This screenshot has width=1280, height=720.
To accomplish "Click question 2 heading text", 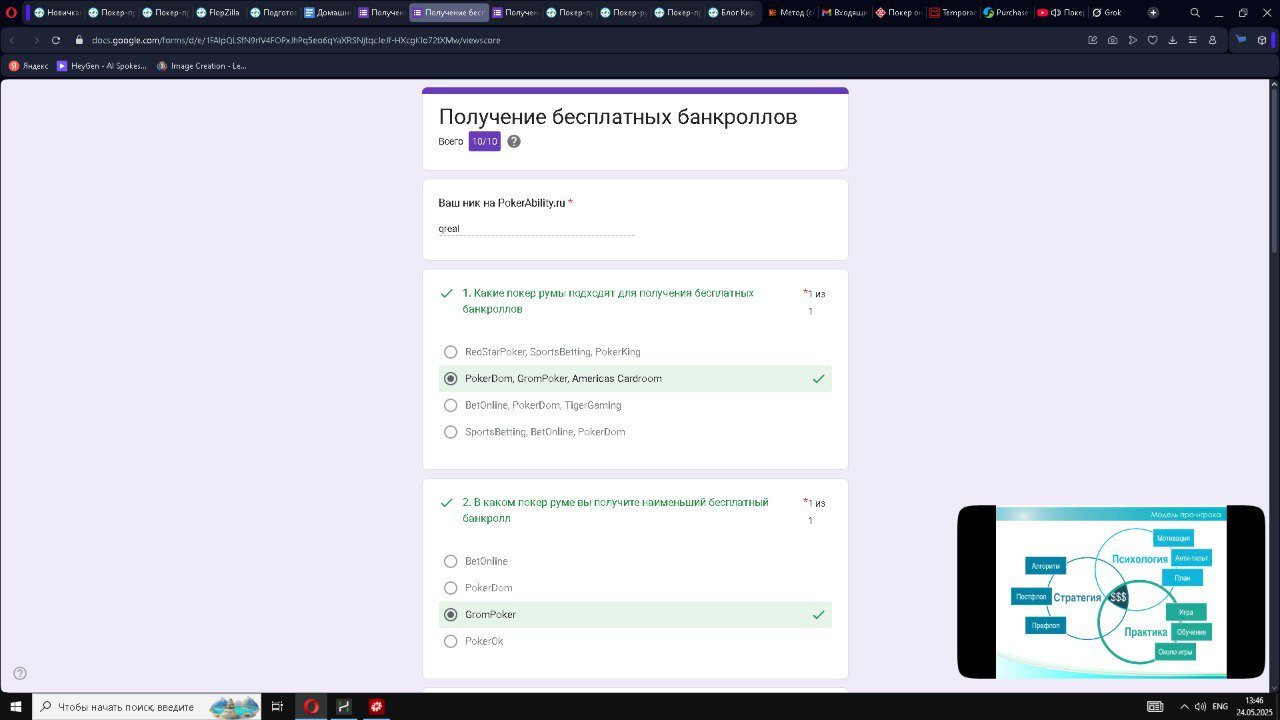I will coord(615,510).
